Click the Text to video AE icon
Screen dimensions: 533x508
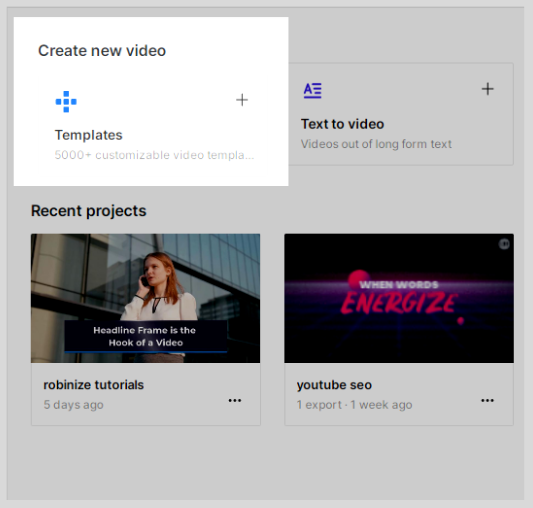pyautogui.click(x=312, y=90)
